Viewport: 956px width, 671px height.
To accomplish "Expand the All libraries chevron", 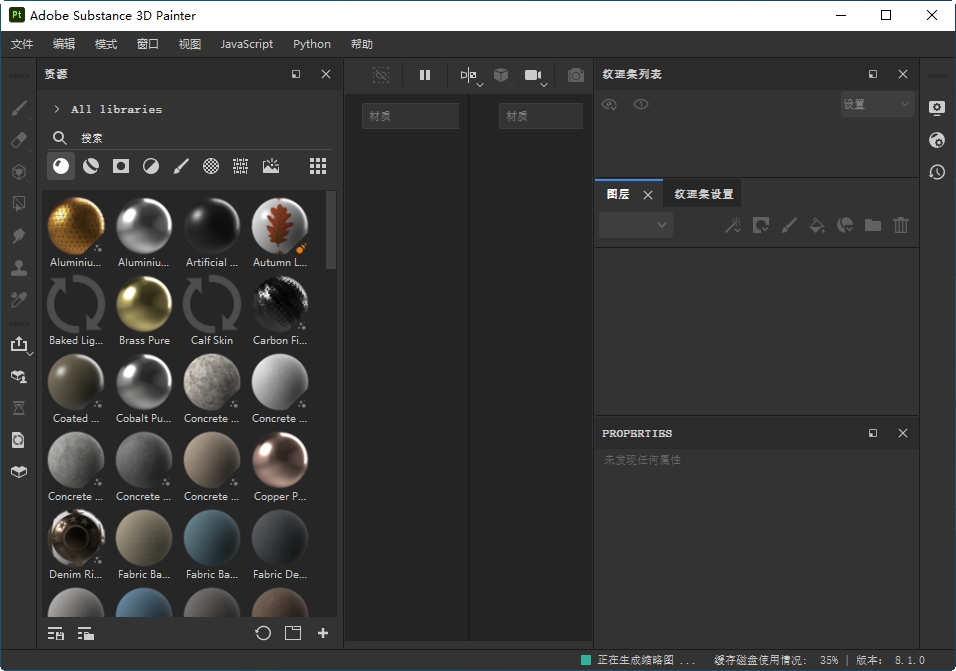I will point(57,109).
